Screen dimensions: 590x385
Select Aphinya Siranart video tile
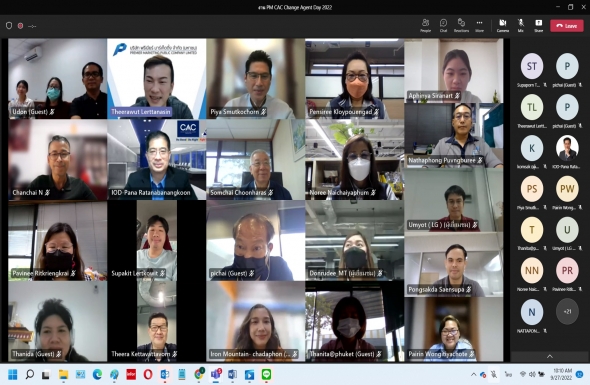[x=454, y=70]
